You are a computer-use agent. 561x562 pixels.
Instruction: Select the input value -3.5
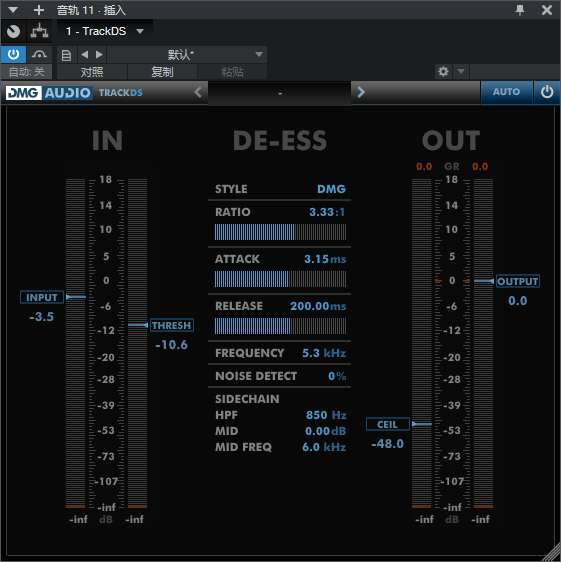click(42, 317)
